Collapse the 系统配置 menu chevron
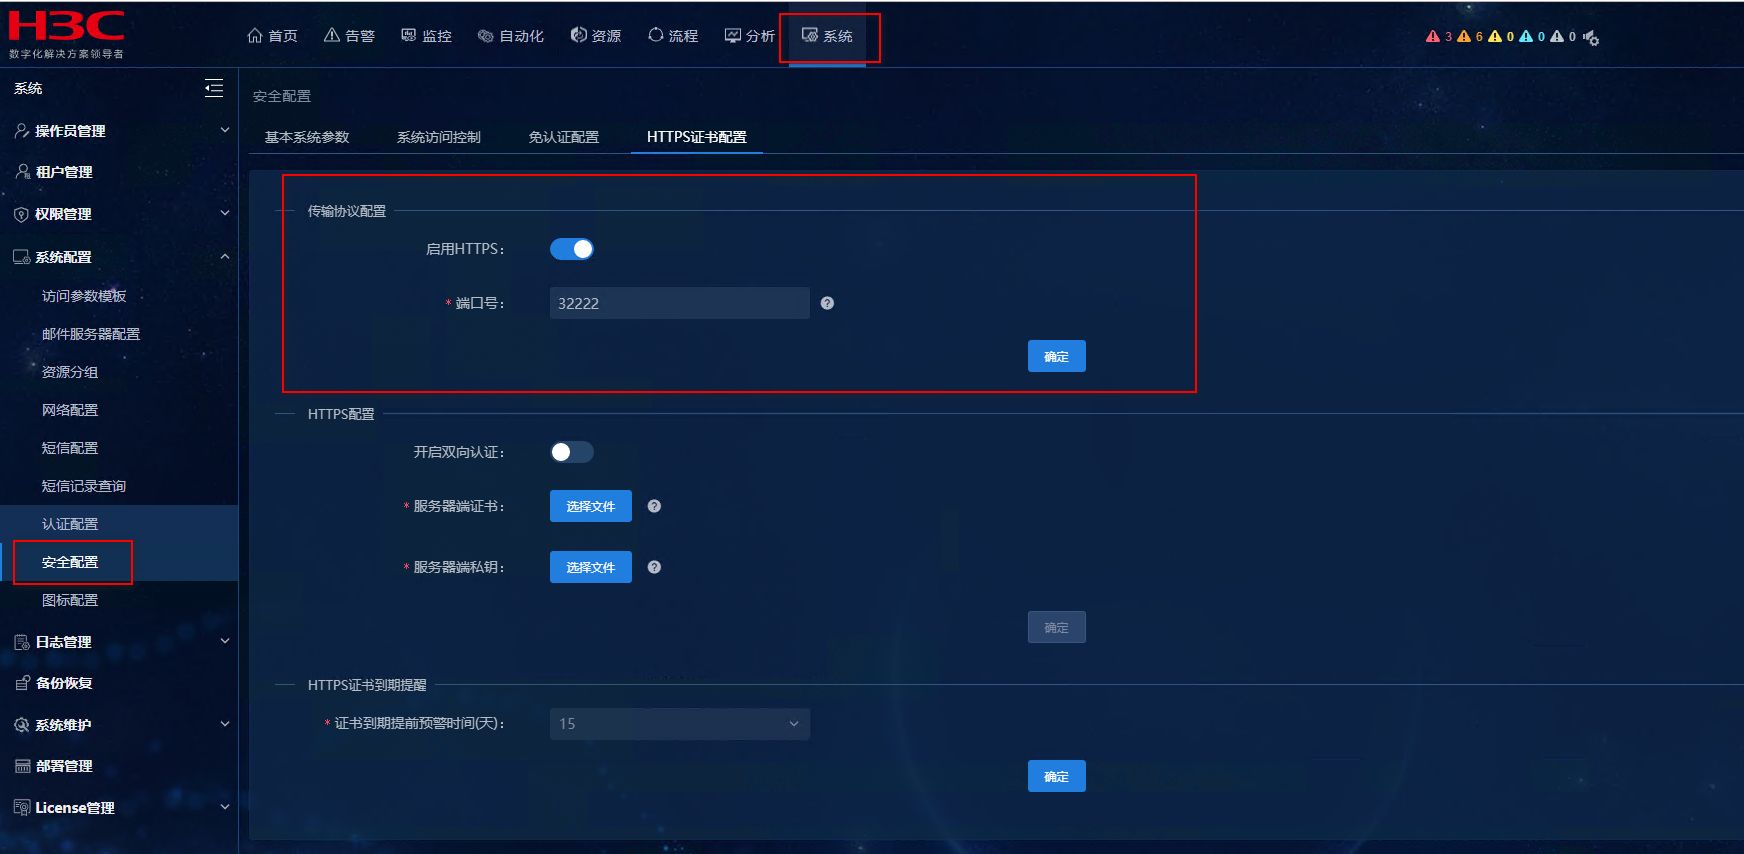Screen dimensions: 1744x854 point(225,257)
